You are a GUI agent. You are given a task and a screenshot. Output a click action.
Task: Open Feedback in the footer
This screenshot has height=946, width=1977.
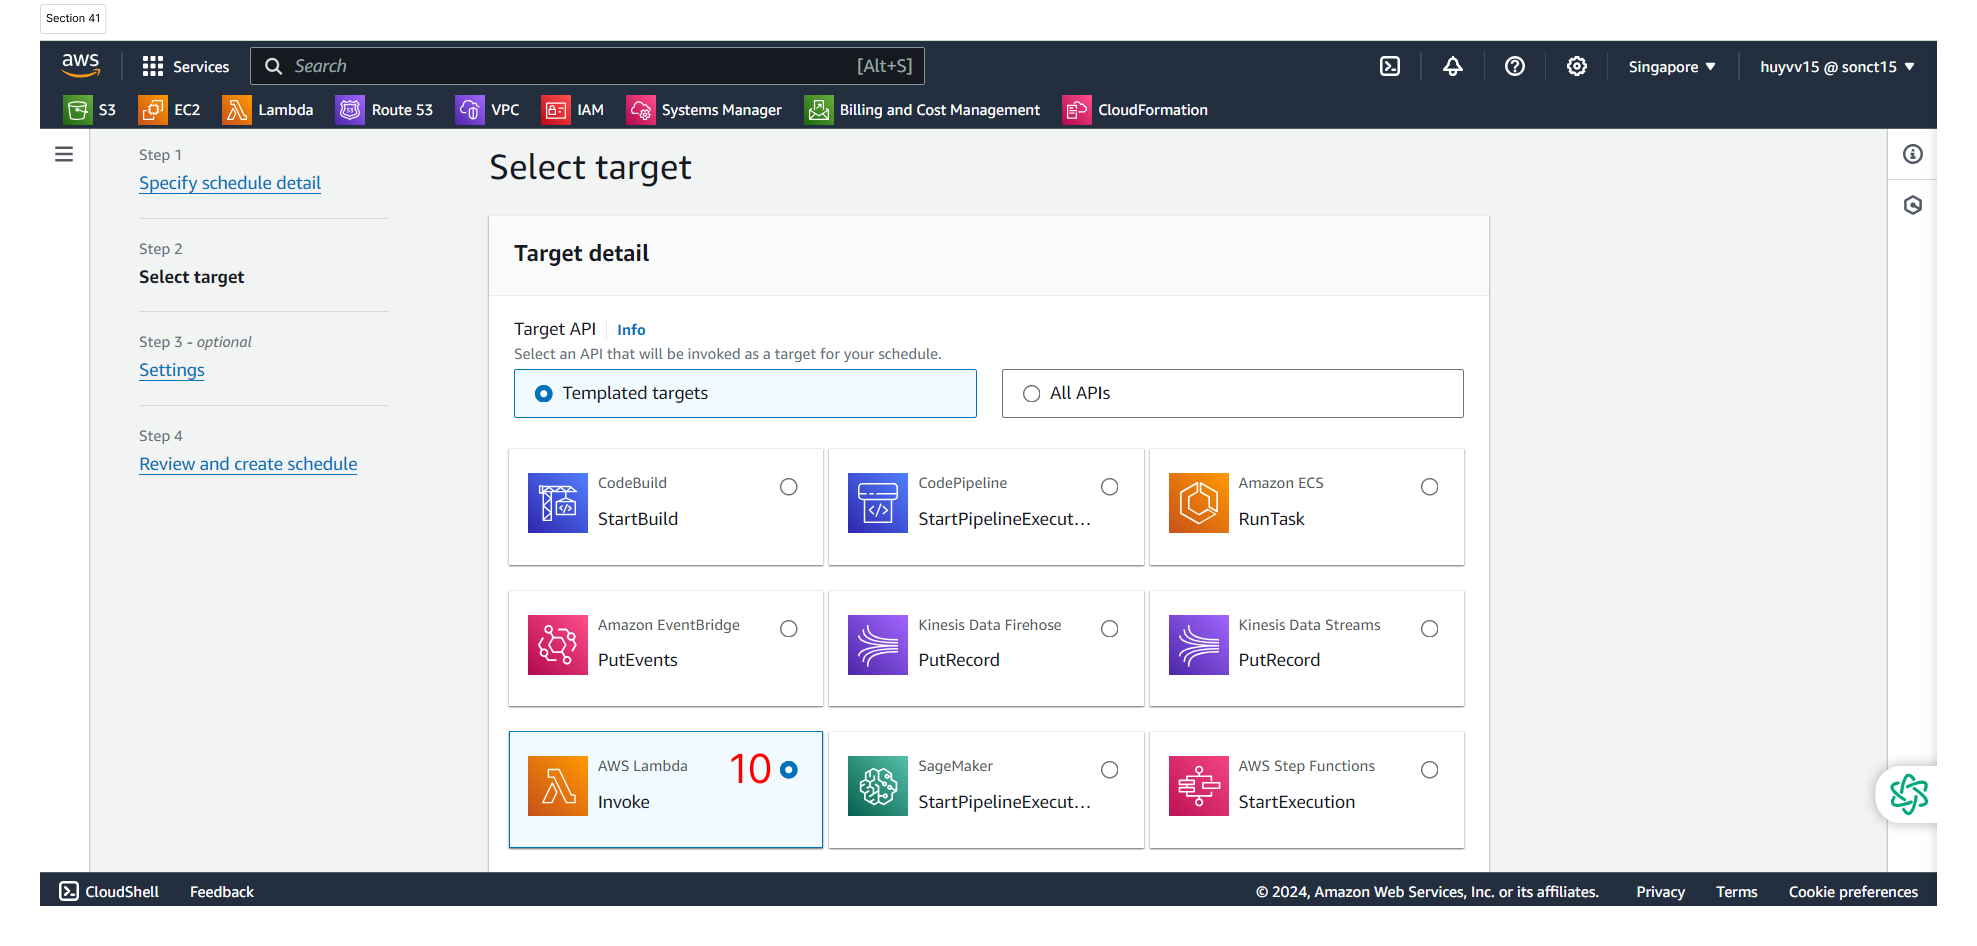(x=222, y=892)
